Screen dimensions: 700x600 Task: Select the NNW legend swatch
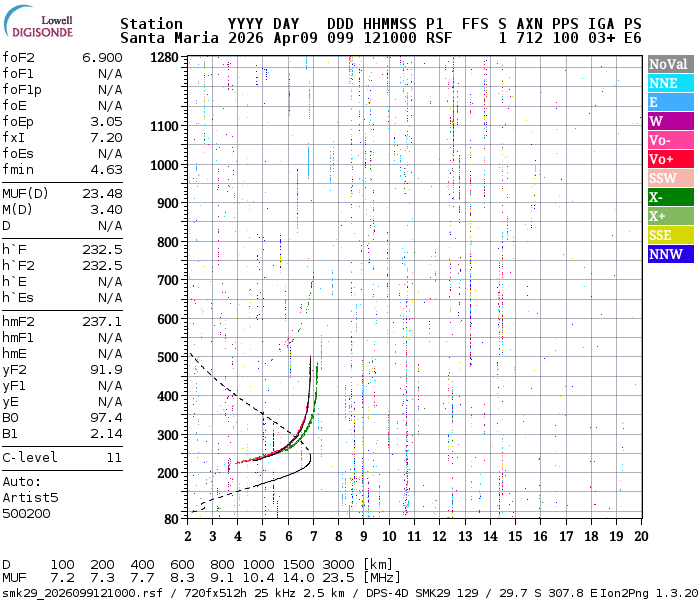point(671,254)
